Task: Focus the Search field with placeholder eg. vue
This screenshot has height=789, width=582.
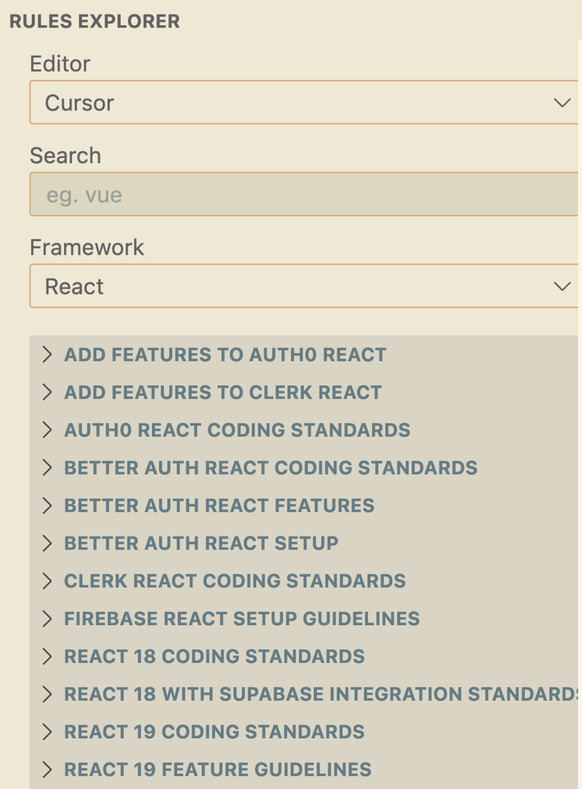Action: click(x=304, y=194)
